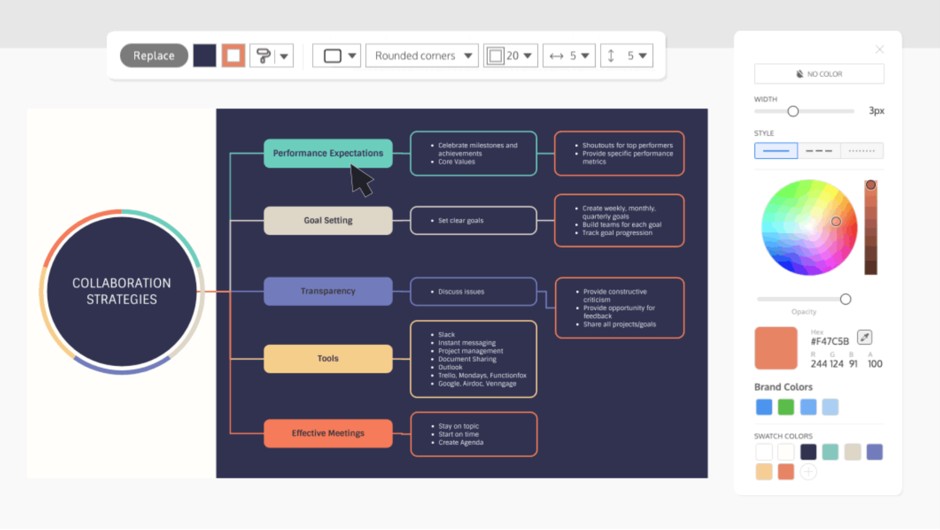
Task: Select the dashed line style
Action: click(x=819, y=150)
